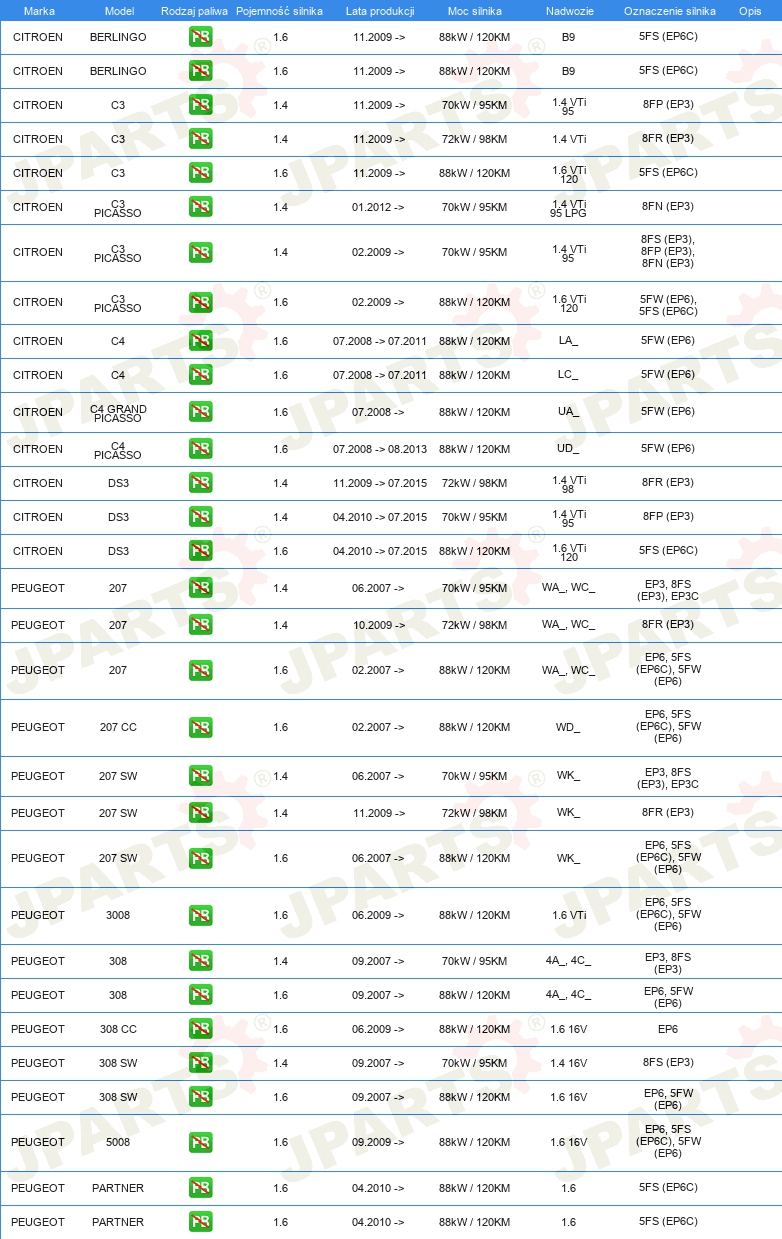Click fuel icon in 308 SW 1.4 16V row
Screen dimensions: 782x1239
tap(200, 1063)
